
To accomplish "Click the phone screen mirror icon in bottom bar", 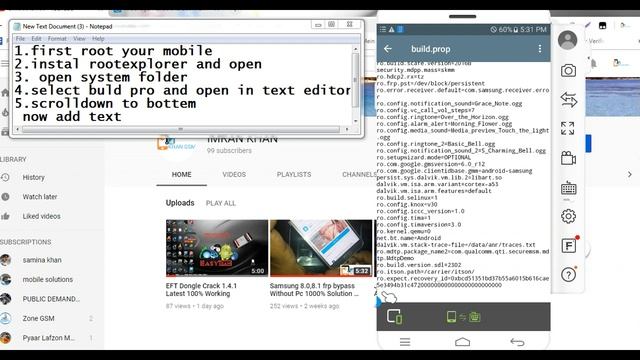I will click(x=394, y=317).
